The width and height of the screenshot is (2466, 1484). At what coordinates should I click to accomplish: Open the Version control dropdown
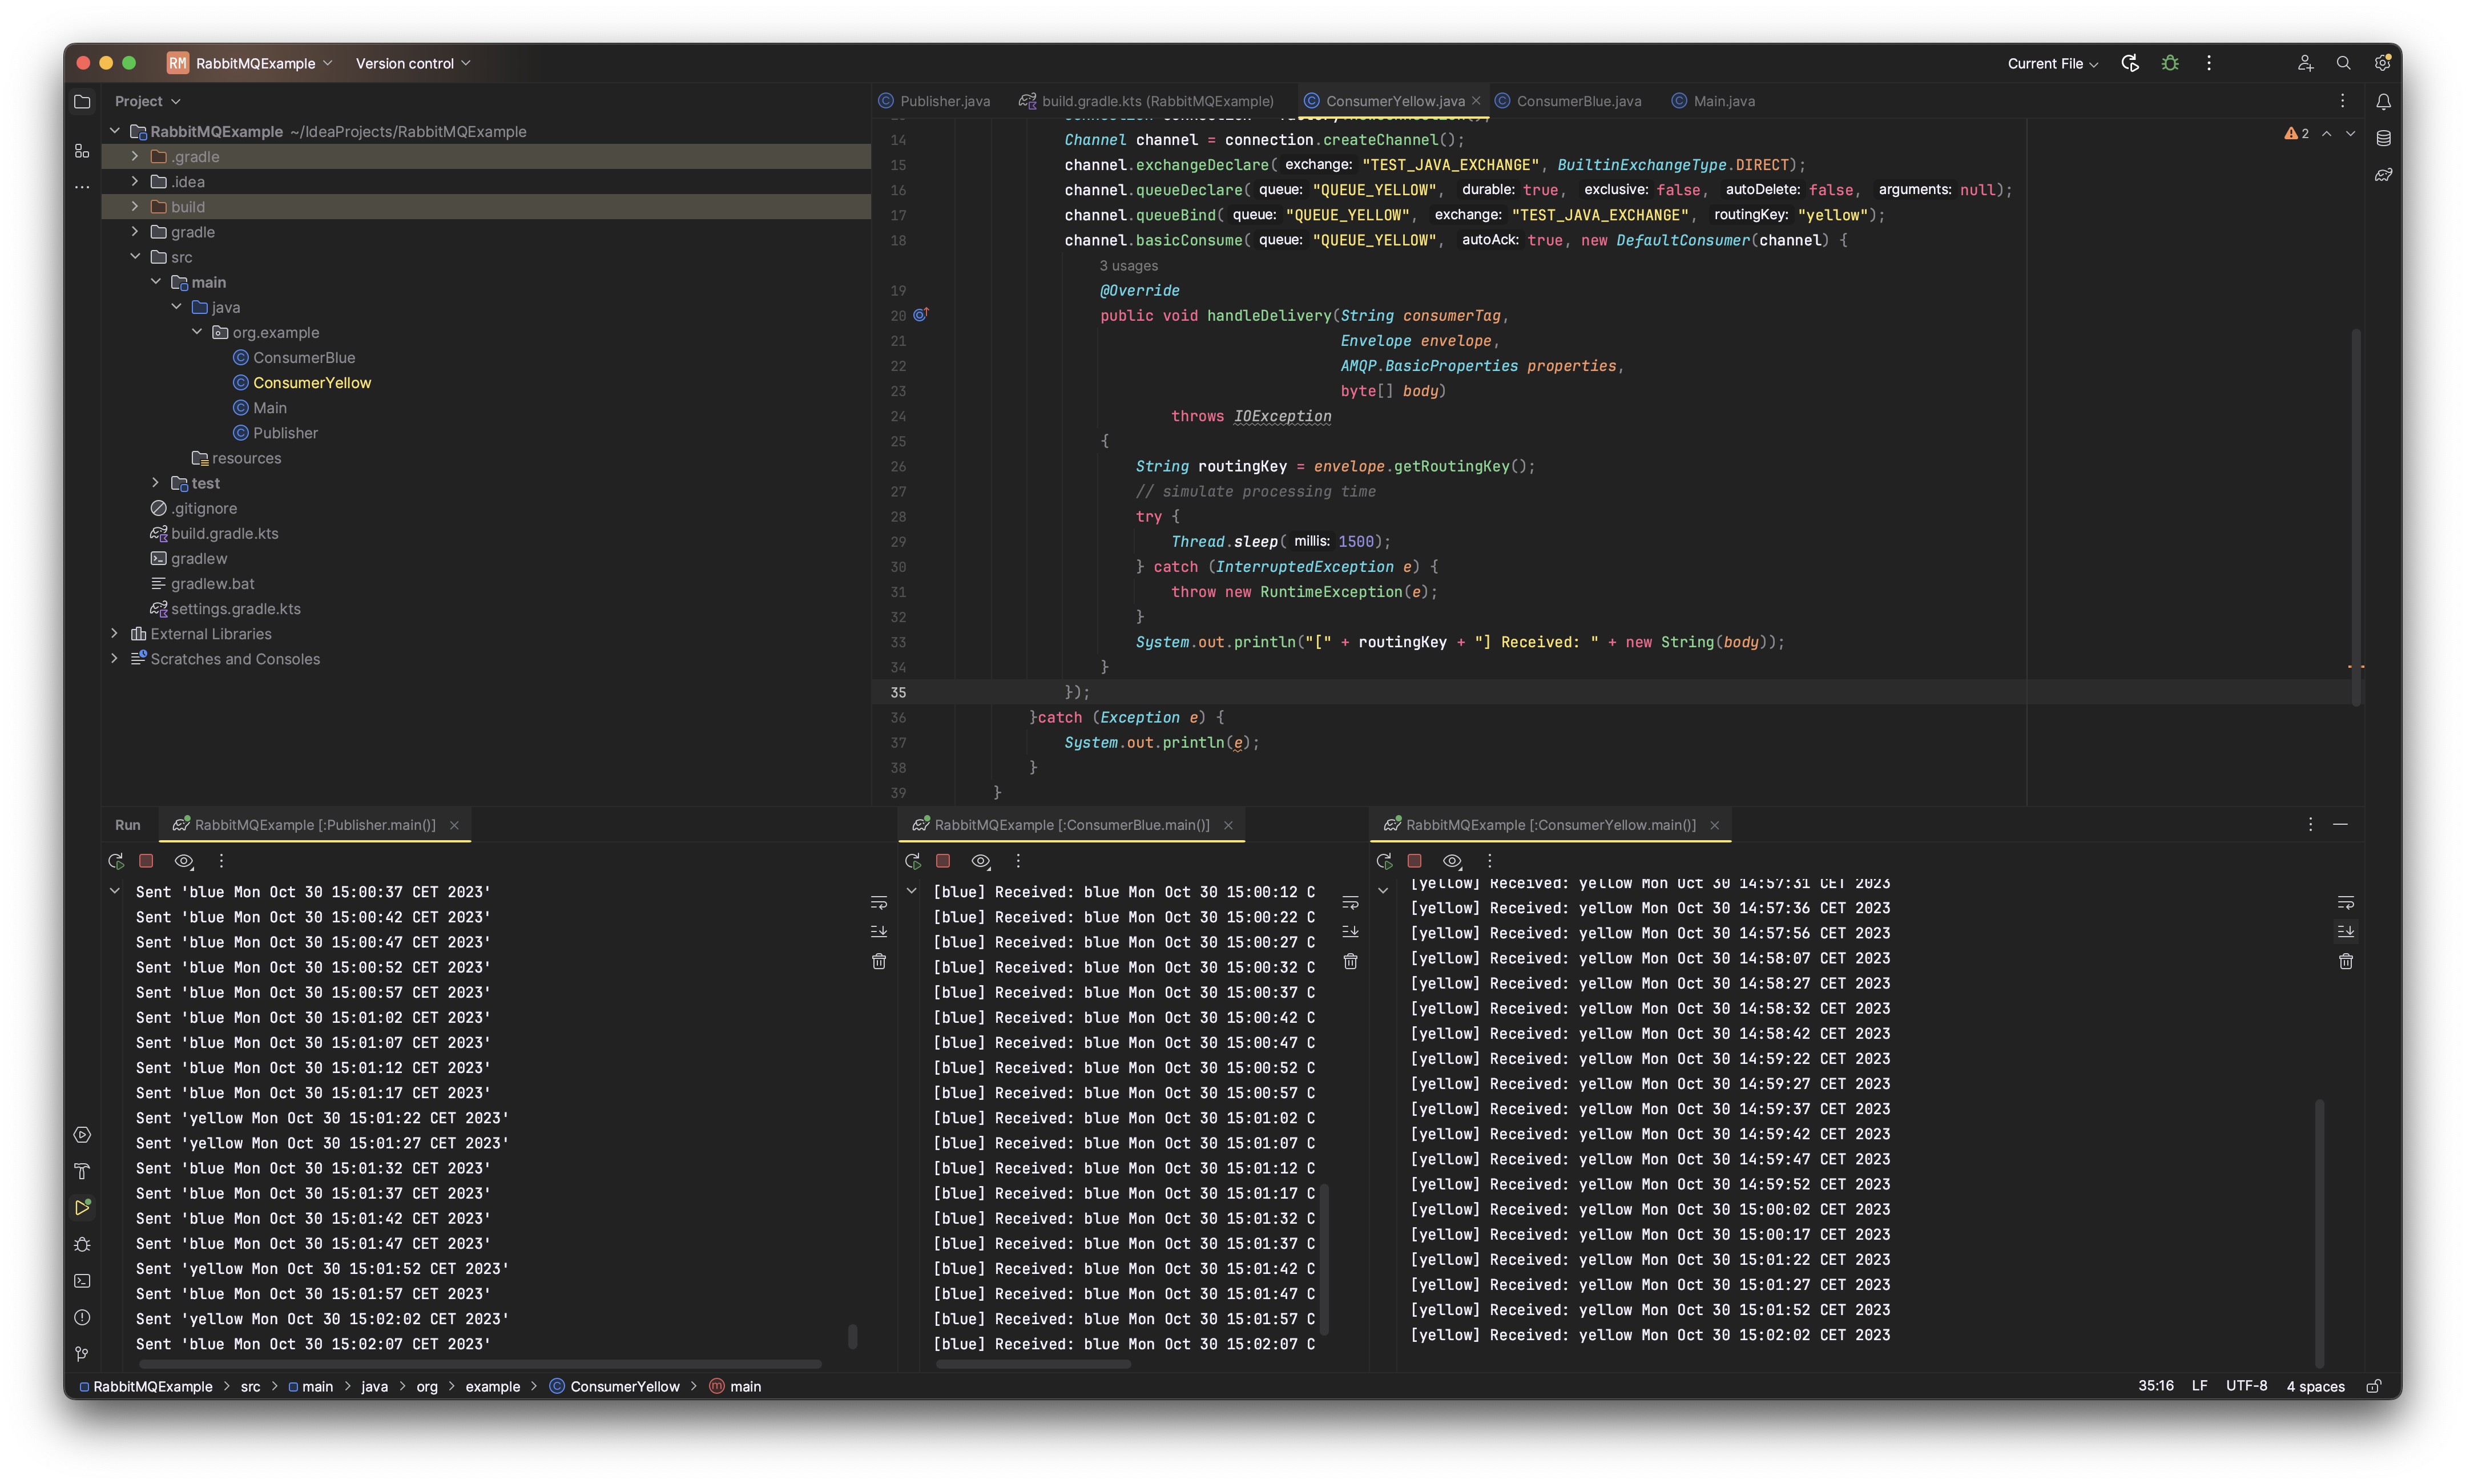[412, 63]
